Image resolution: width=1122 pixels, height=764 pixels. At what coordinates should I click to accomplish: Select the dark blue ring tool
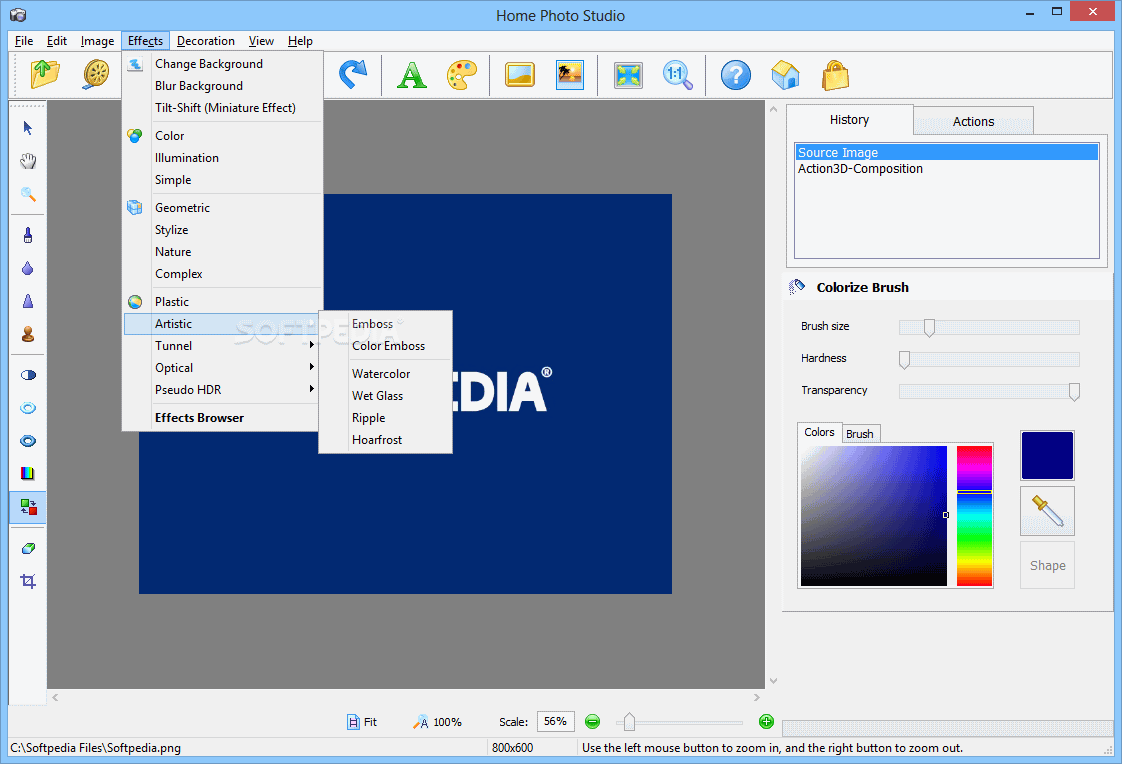[28, 441]
